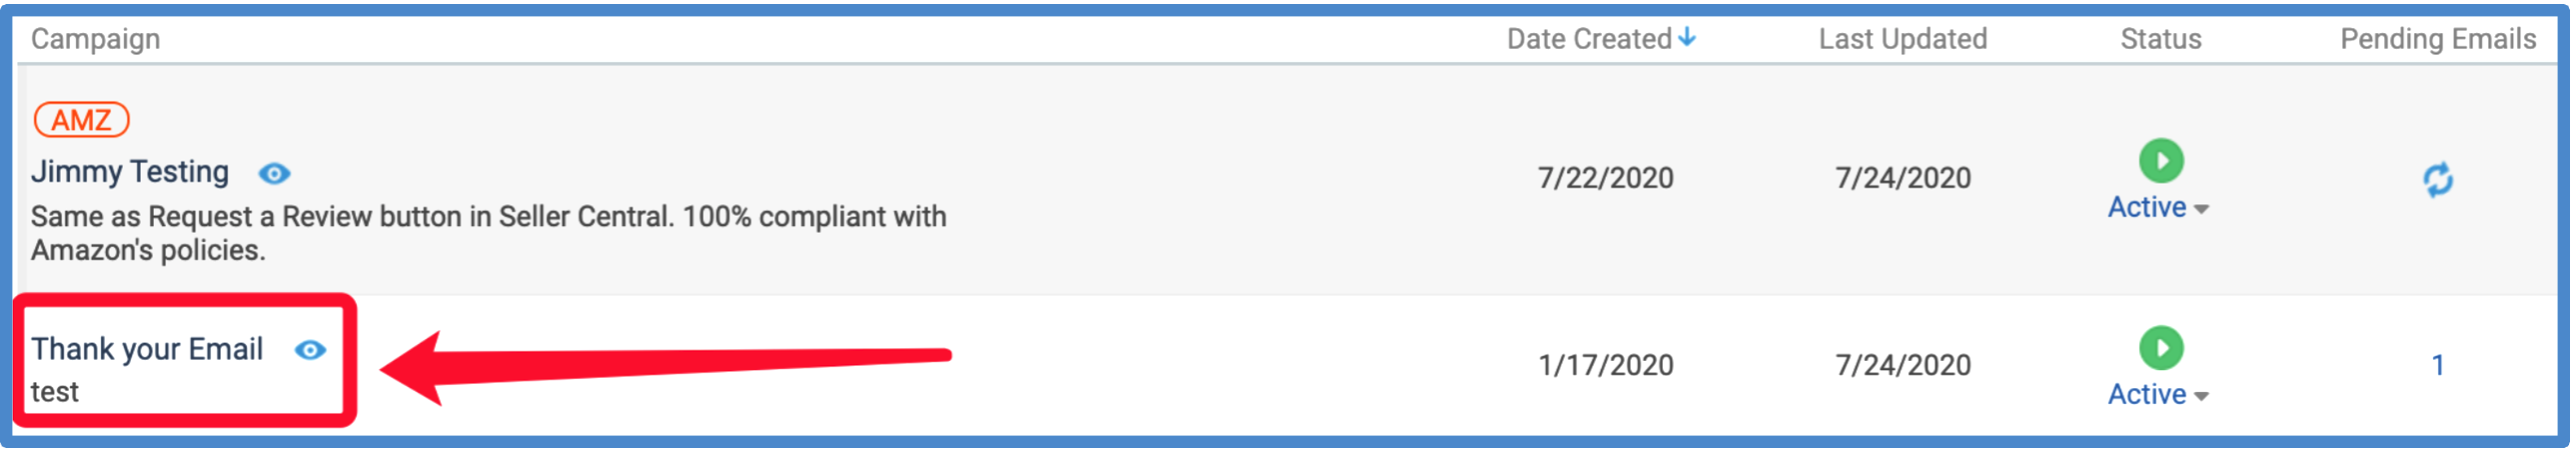This screenshot has width=2576, height=454.
Task: Open the Active status dropdown for Thank your Email
Action: (x=2159, y=396)
